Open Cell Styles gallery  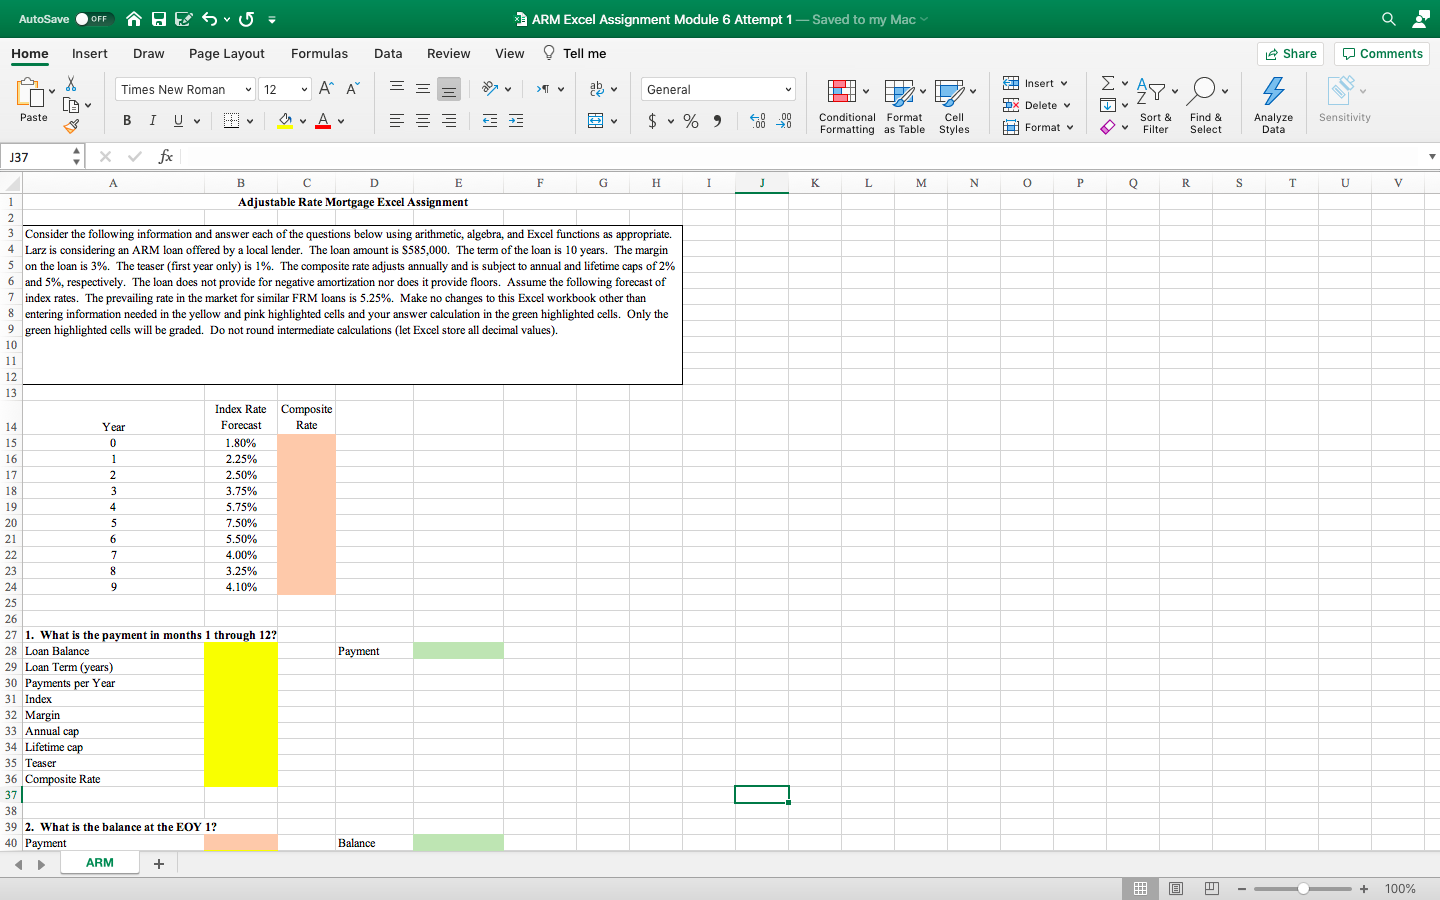(954, 105)
